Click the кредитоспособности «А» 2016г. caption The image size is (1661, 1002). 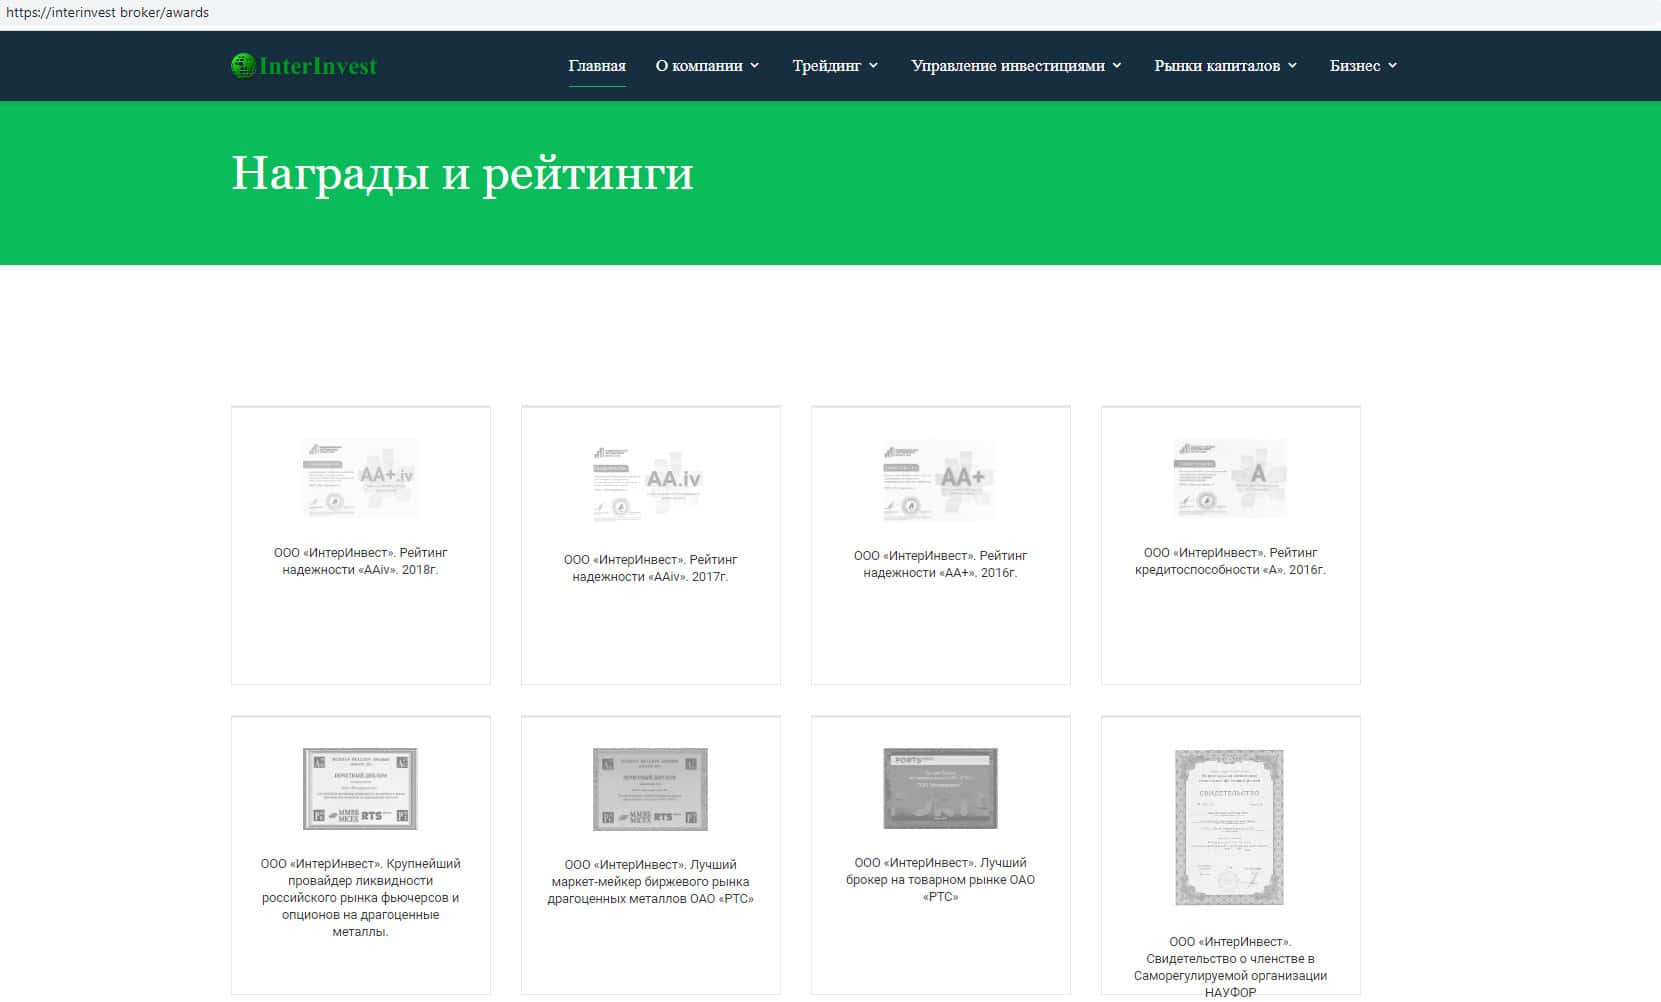coord(1230,561)
